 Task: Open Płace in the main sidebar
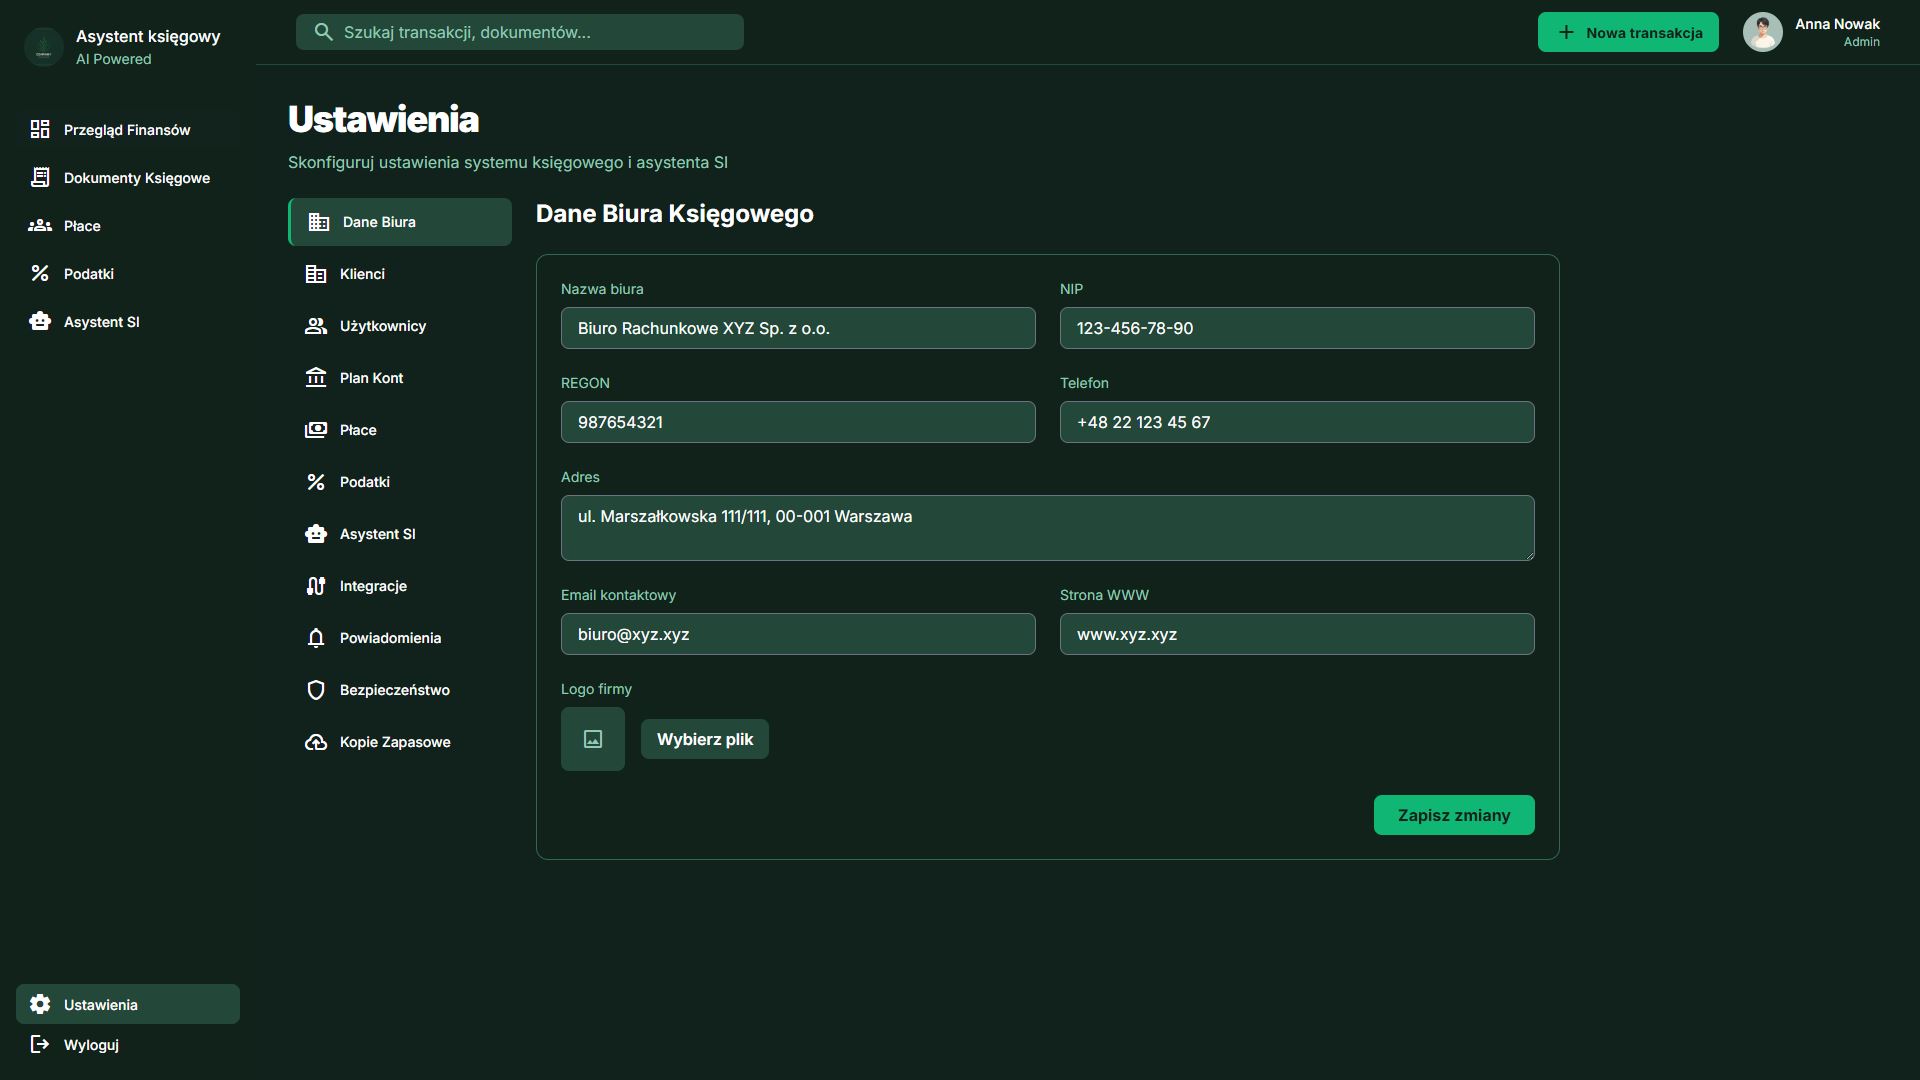click(82, 226)
